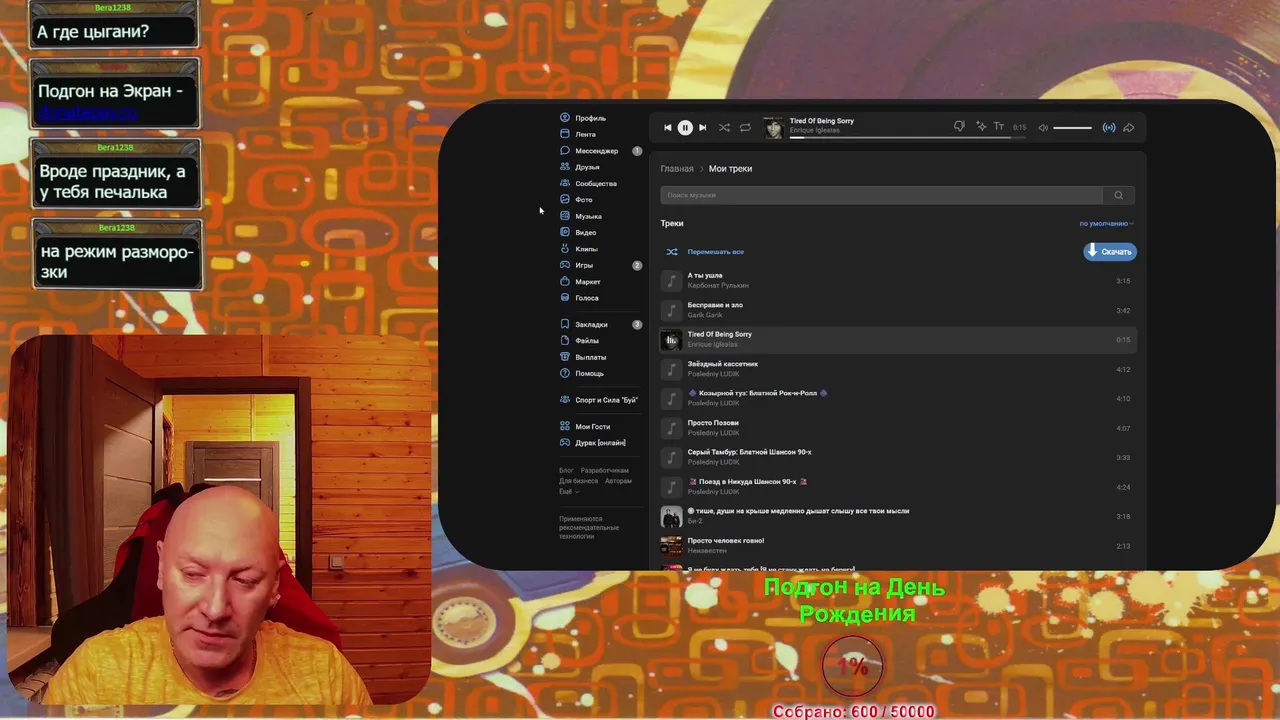
Task: Open the Файлы section
Action: (x=580, y=341)
